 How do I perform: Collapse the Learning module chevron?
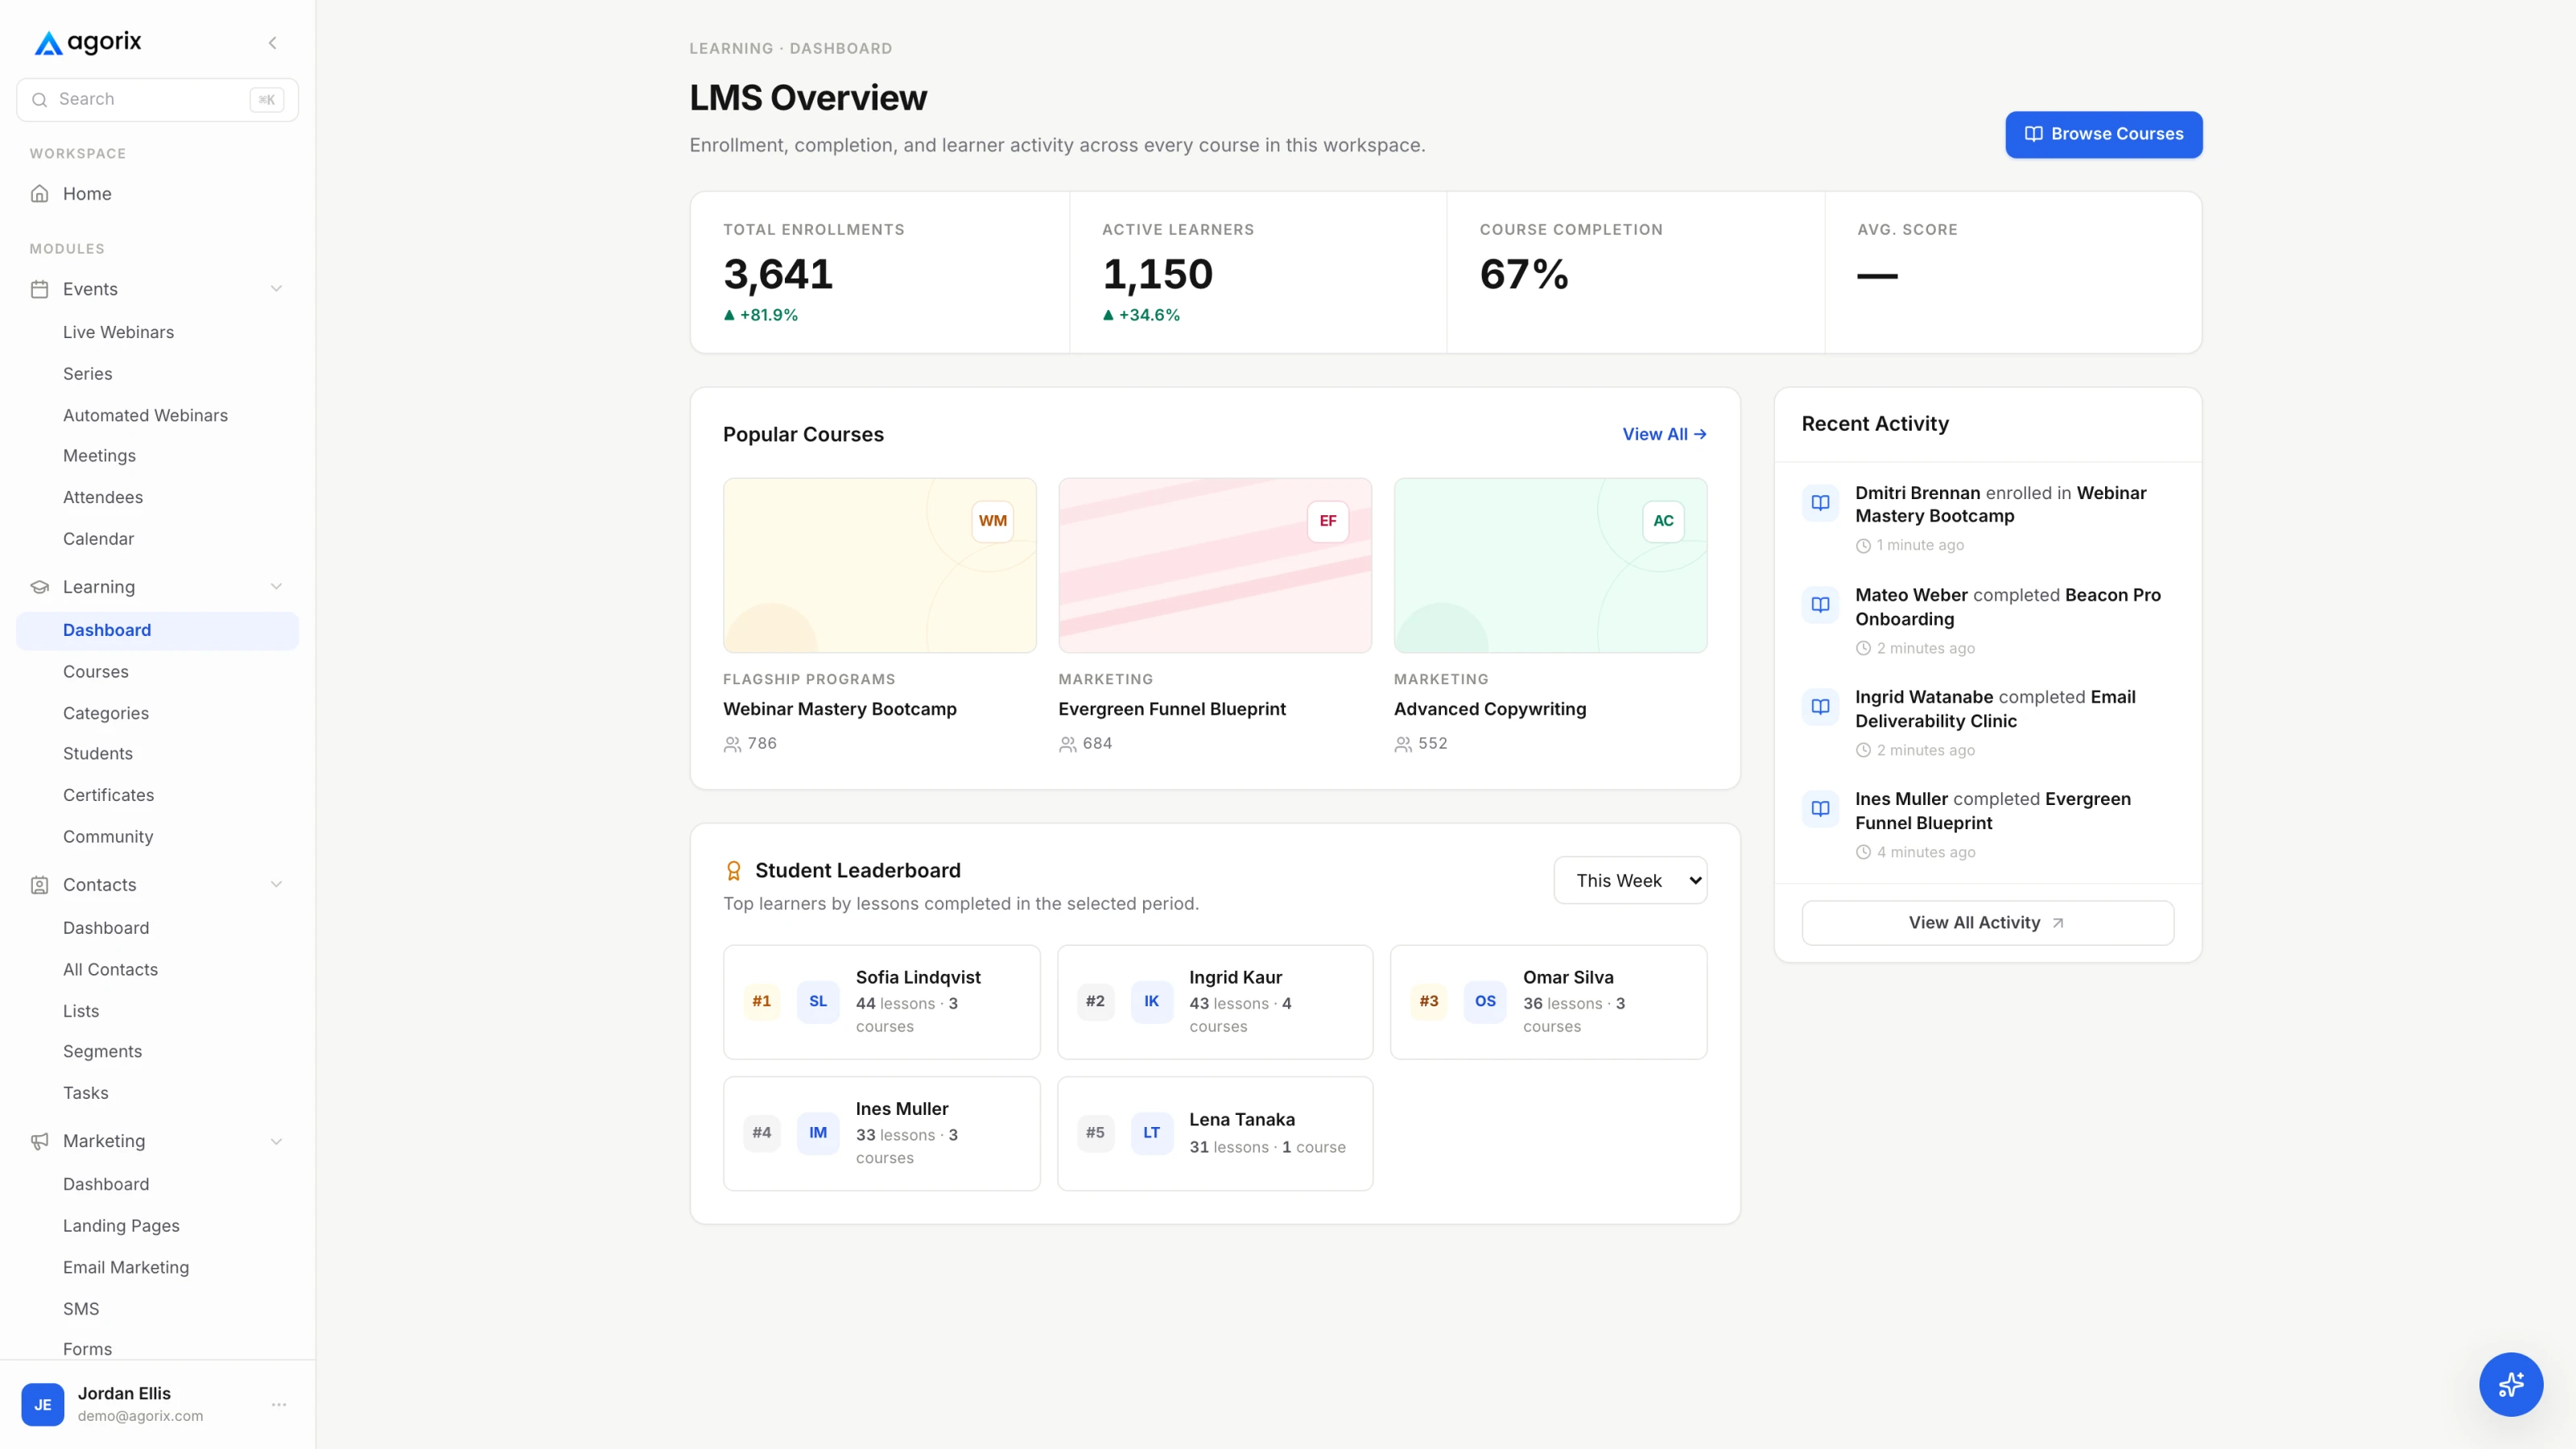tap(276, 587)
